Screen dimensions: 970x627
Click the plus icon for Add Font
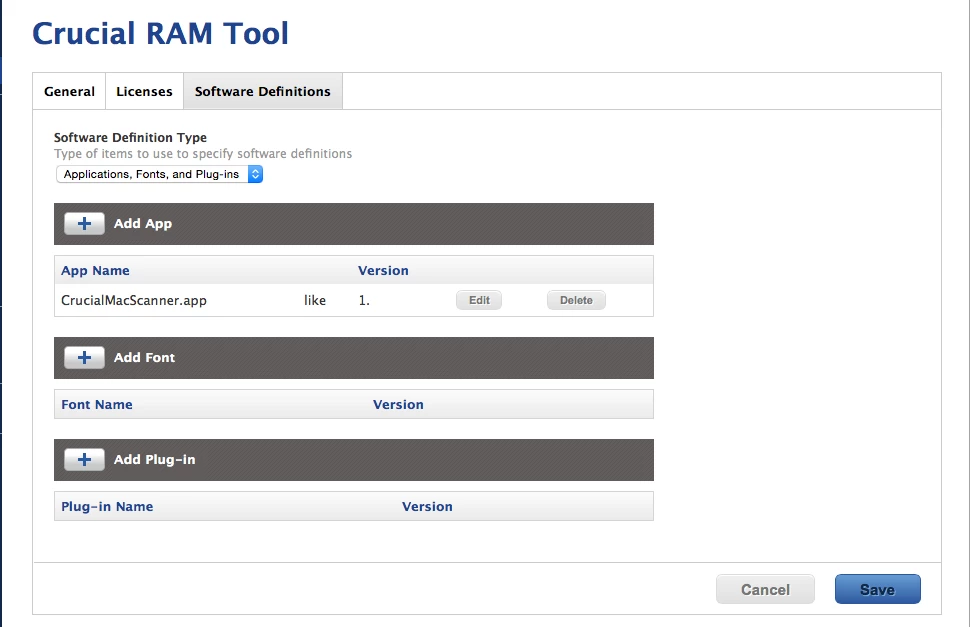pyautogui.click(x=84, y=357)
